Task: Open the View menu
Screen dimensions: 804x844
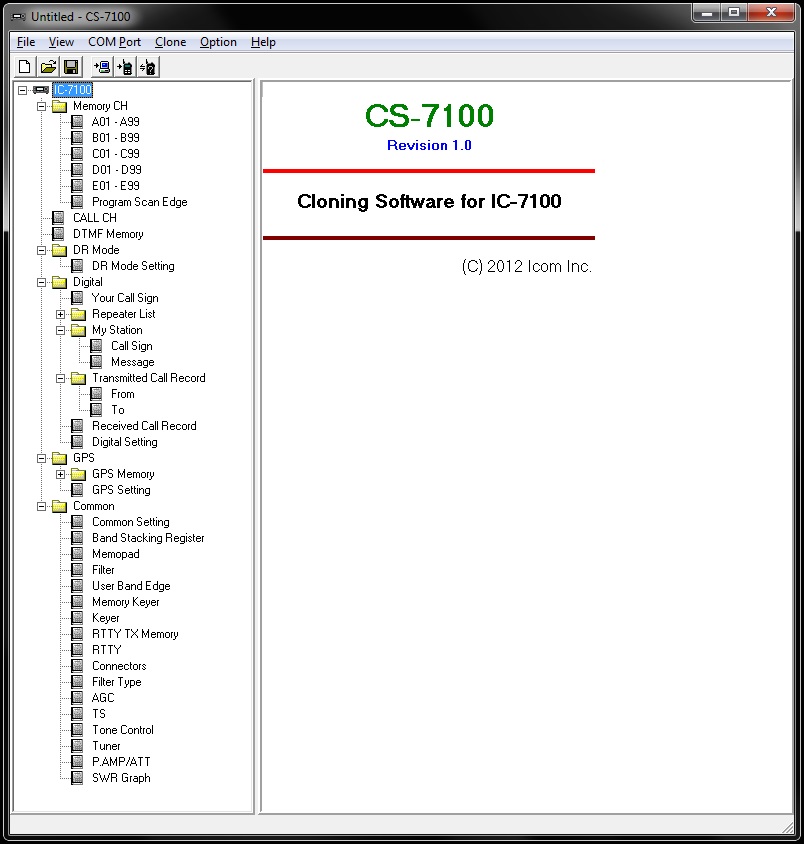Action: [x=61, y=42]
